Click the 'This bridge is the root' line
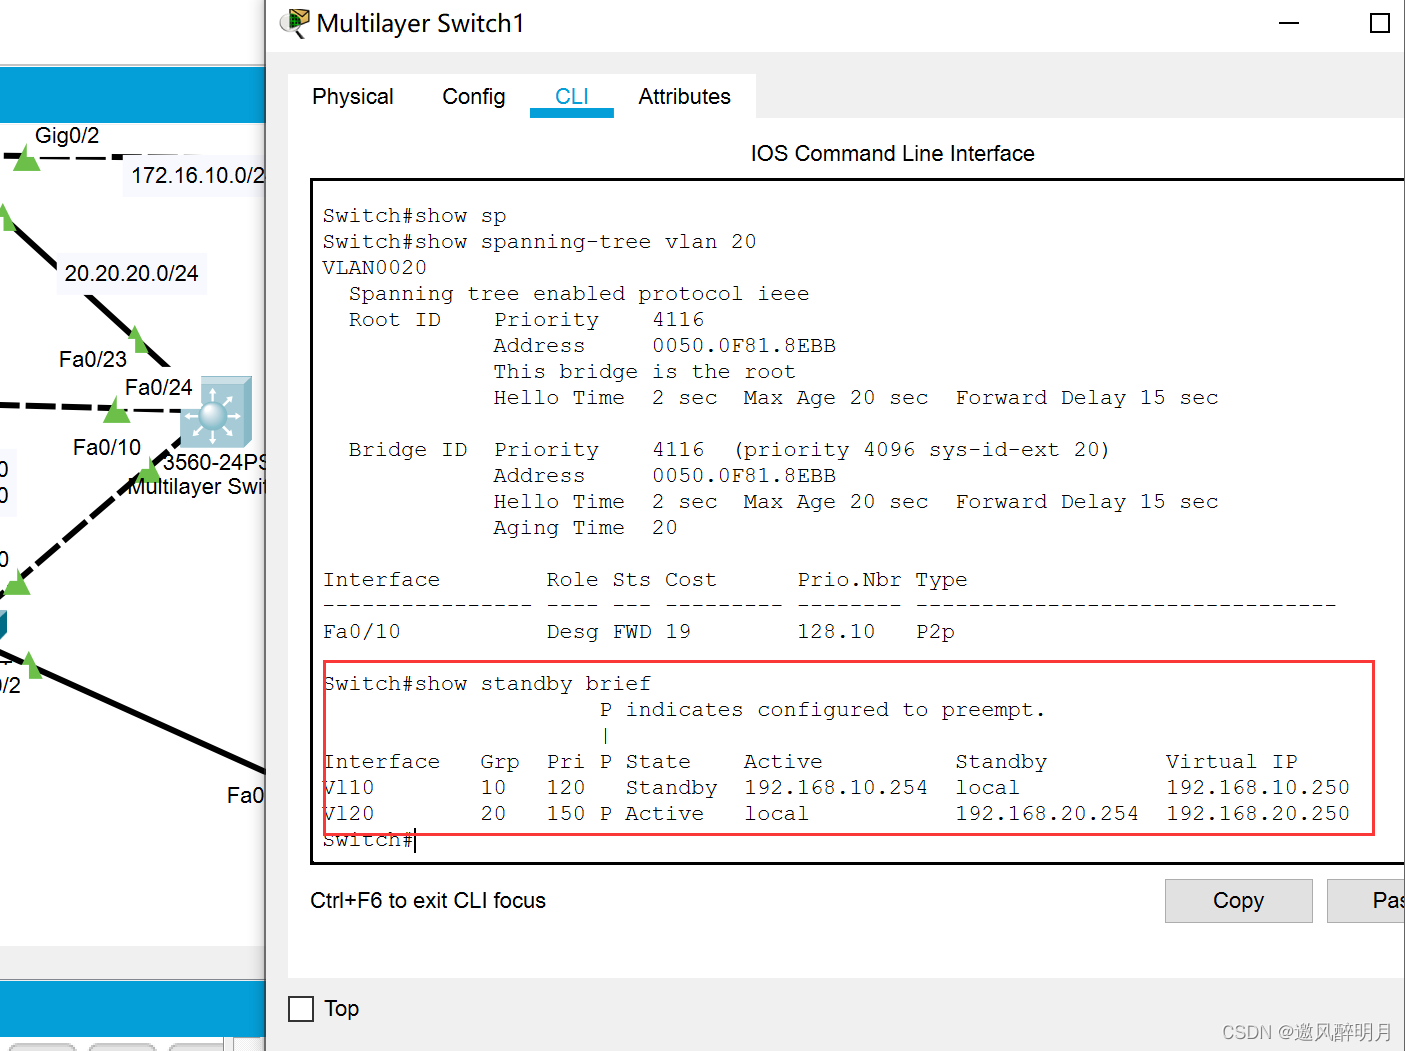The height and width of the screenshot is (1051, 1405). [x=645, y=372]
